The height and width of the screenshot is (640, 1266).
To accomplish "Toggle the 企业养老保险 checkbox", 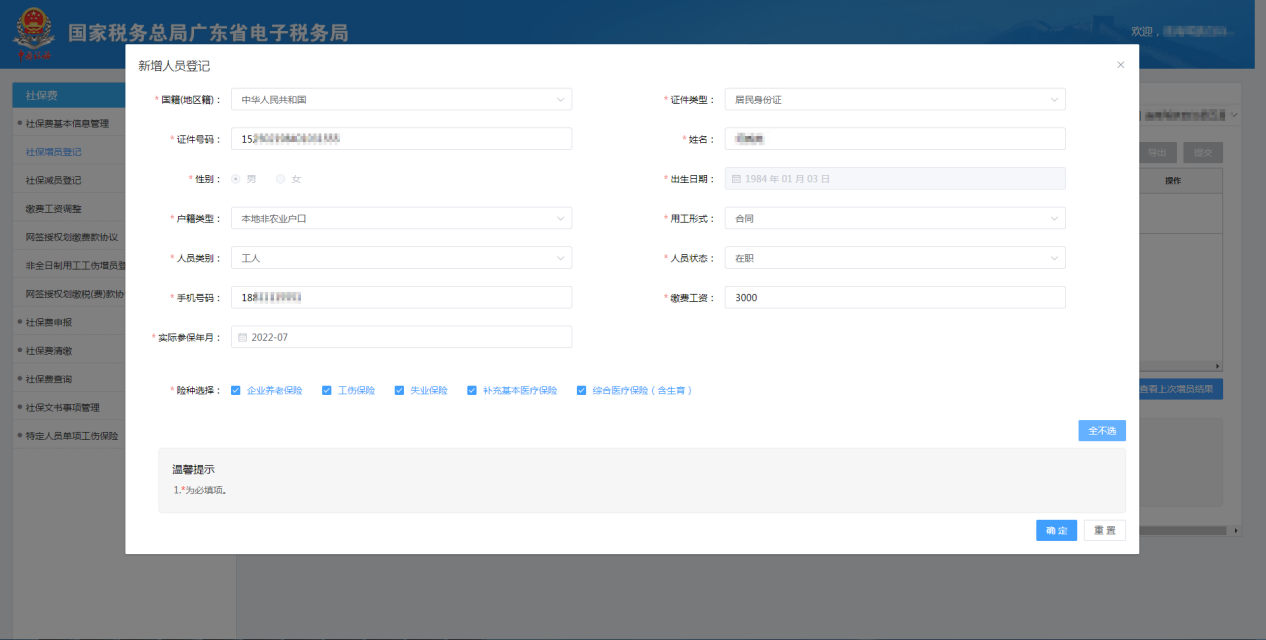I will point(235,391).
